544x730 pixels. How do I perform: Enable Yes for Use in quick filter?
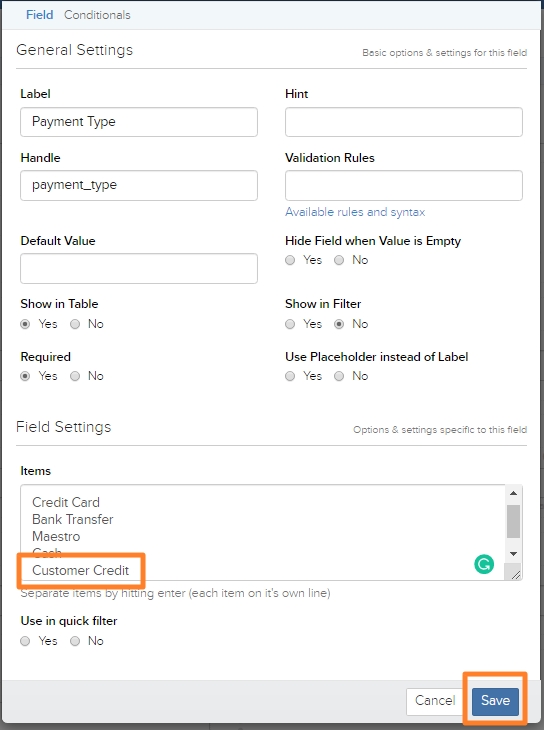pyautogui.click(x=25, y=641)
